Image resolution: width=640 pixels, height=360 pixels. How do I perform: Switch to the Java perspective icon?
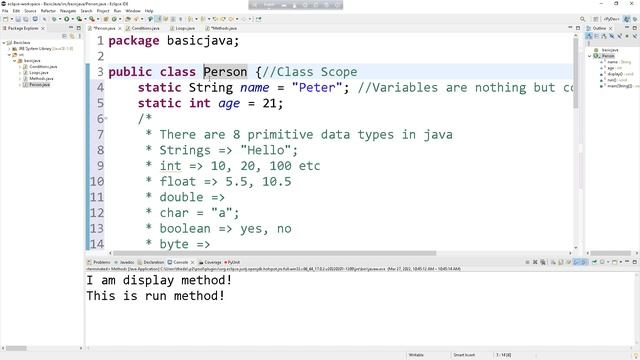627,19
